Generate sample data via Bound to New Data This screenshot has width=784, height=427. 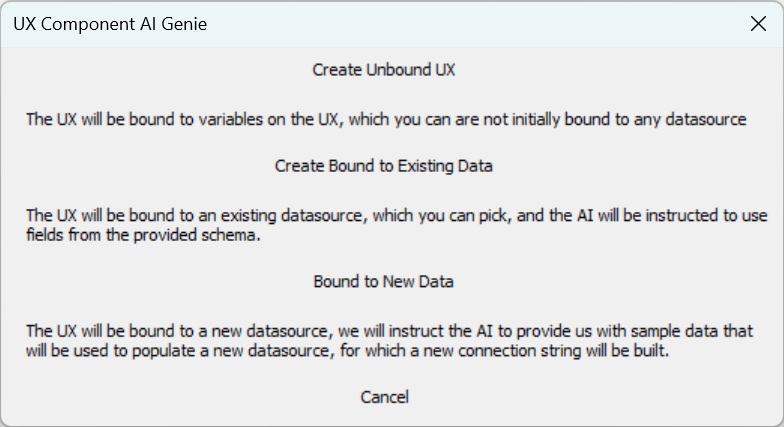(x=384, y=281)
